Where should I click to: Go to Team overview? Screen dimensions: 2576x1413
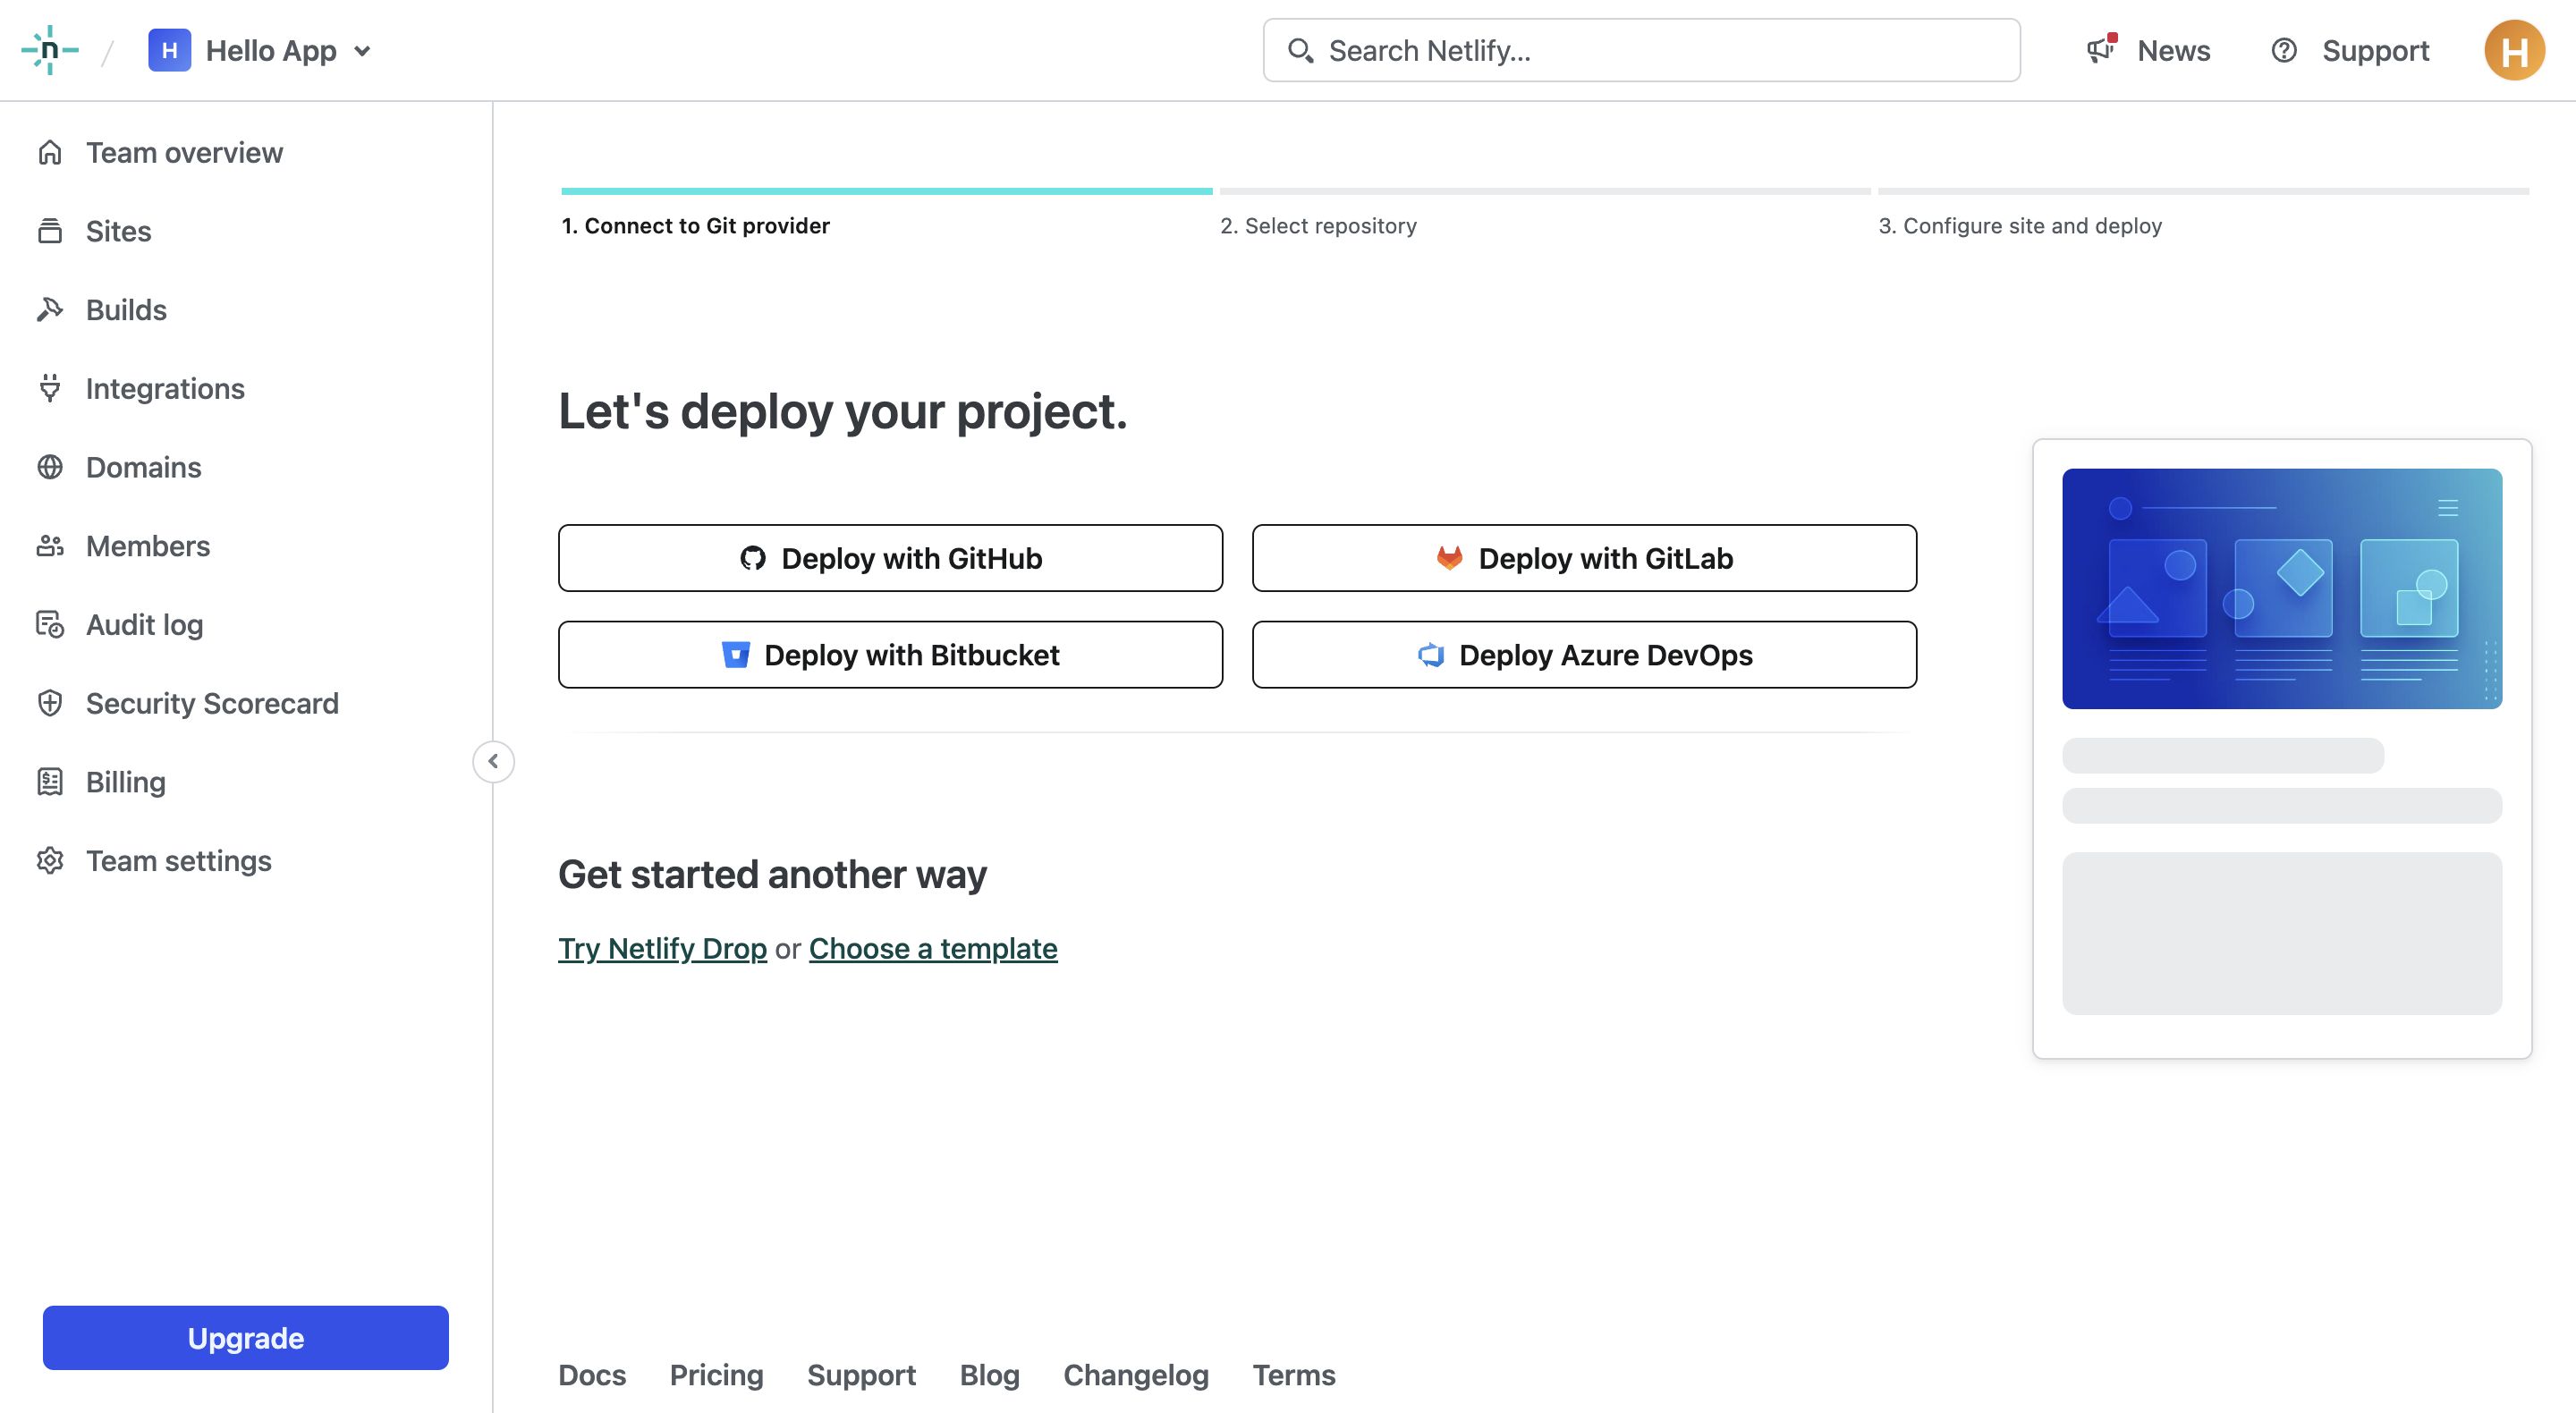pyautogui.click(x=184, y=153)
